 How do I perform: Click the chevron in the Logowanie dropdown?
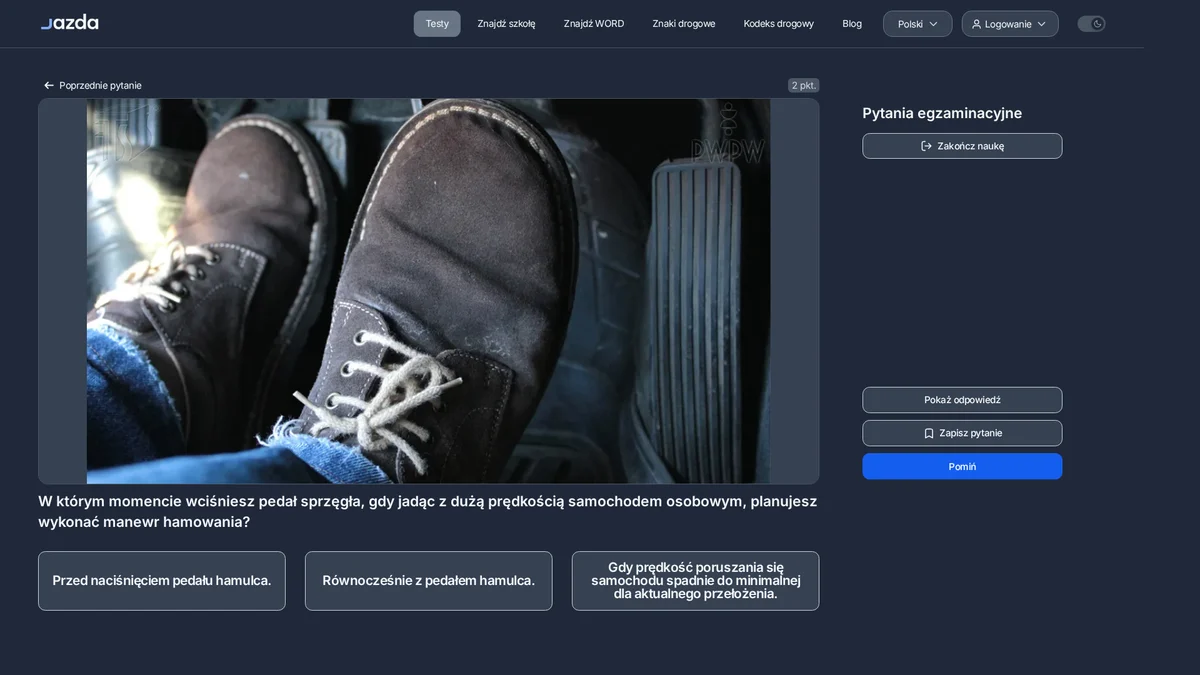click(x=1041, y=24)
